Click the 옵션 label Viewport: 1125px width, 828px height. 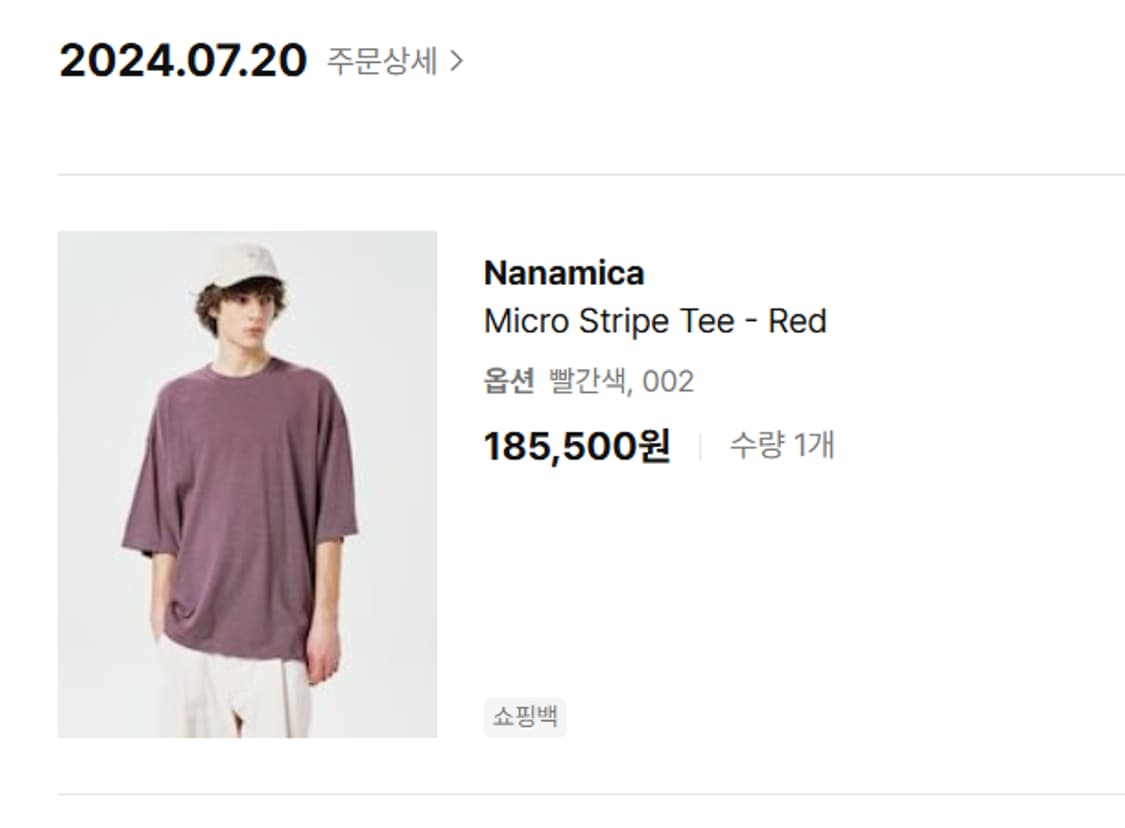tap(509, 382)
